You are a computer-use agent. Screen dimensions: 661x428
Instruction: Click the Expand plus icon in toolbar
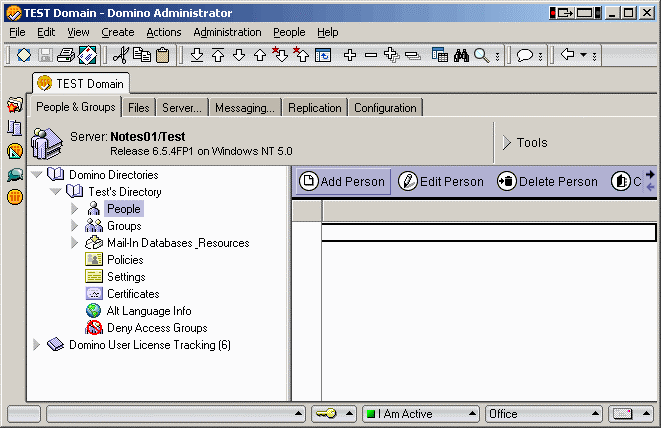pos(350,55)
